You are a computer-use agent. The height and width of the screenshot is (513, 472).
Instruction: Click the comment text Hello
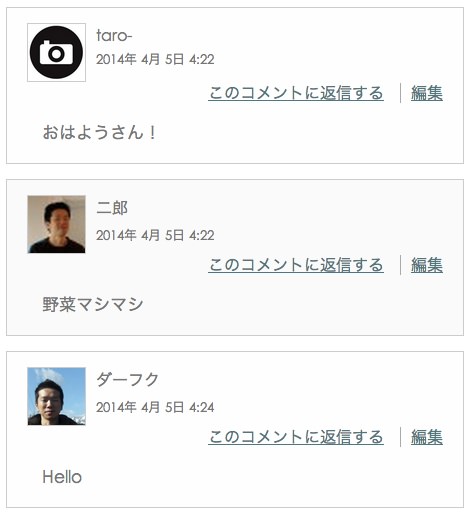(62, 477)
